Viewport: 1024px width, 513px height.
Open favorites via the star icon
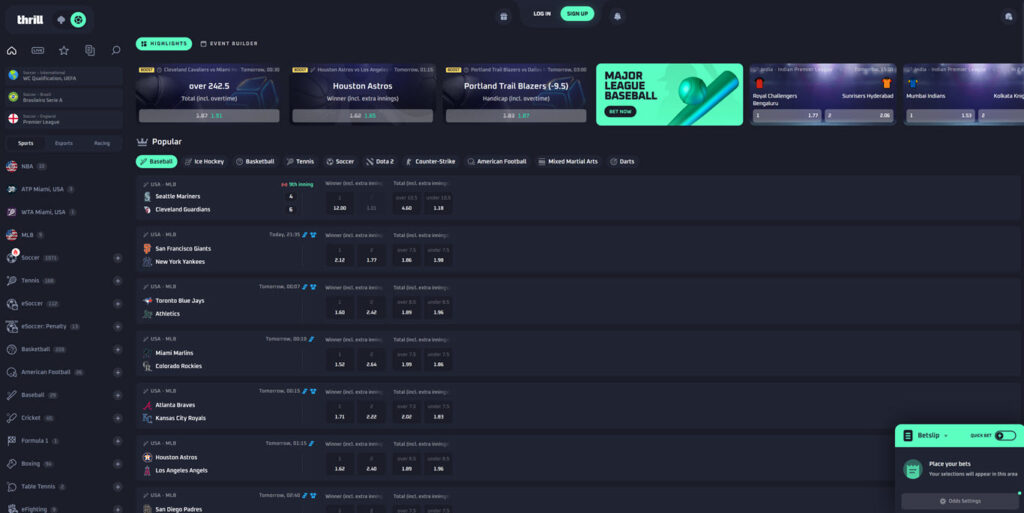[x=64, y=50]
